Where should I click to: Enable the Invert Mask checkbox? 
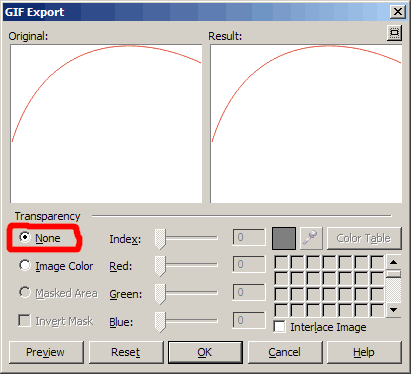point(24,321)
